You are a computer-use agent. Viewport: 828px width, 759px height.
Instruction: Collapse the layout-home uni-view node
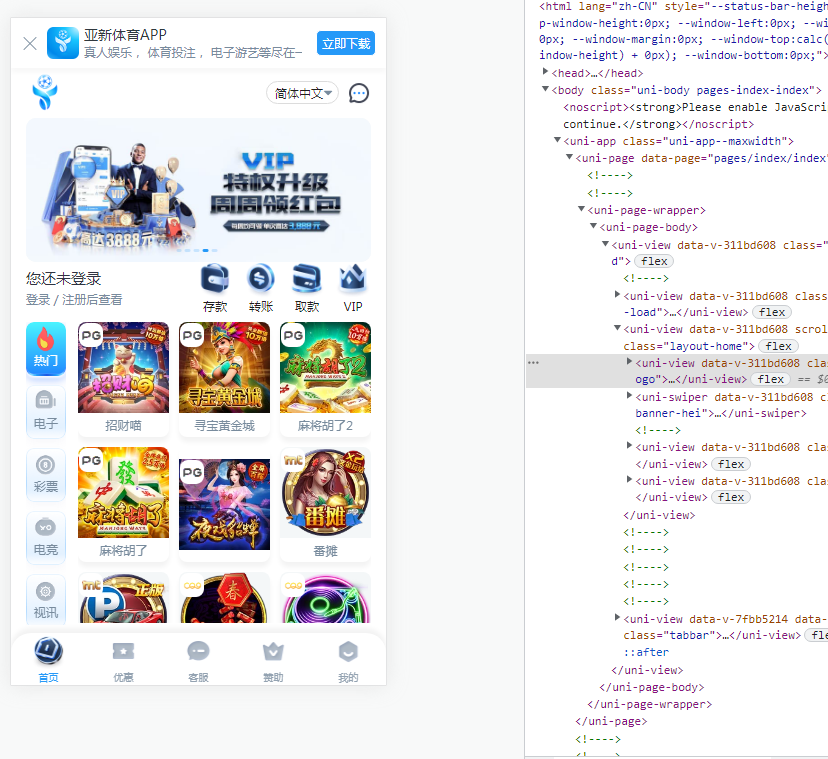tap(617, 328)
